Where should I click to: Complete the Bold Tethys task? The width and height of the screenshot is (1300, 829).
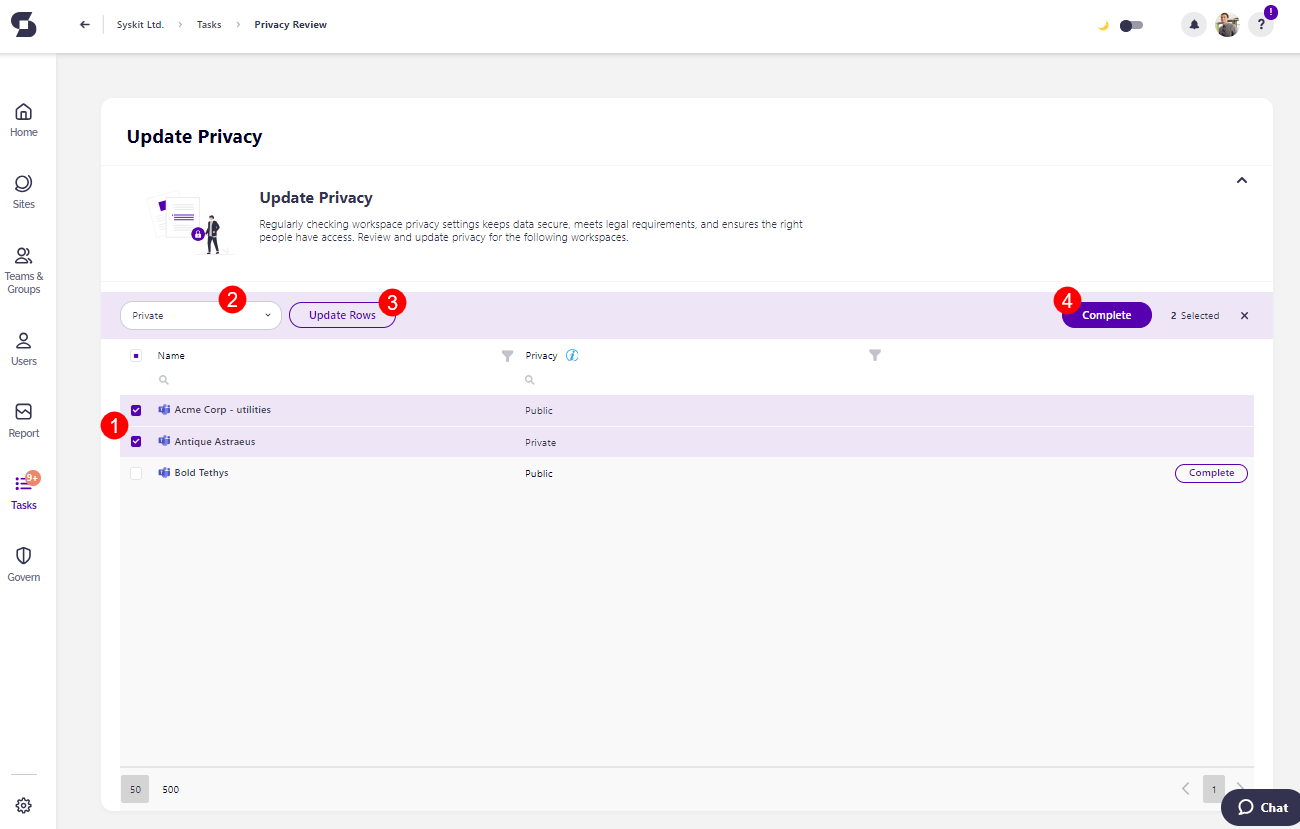(1211, 472)
